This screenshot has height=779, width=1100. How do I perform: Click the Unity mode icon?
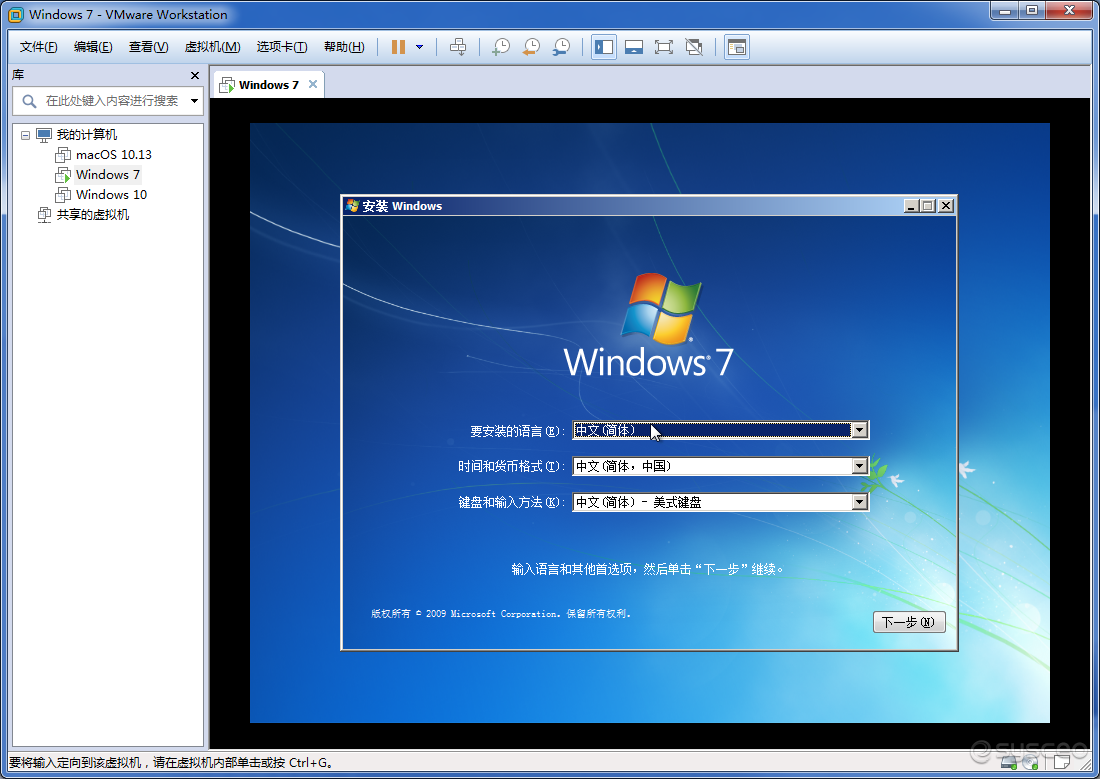coord(694,47)
